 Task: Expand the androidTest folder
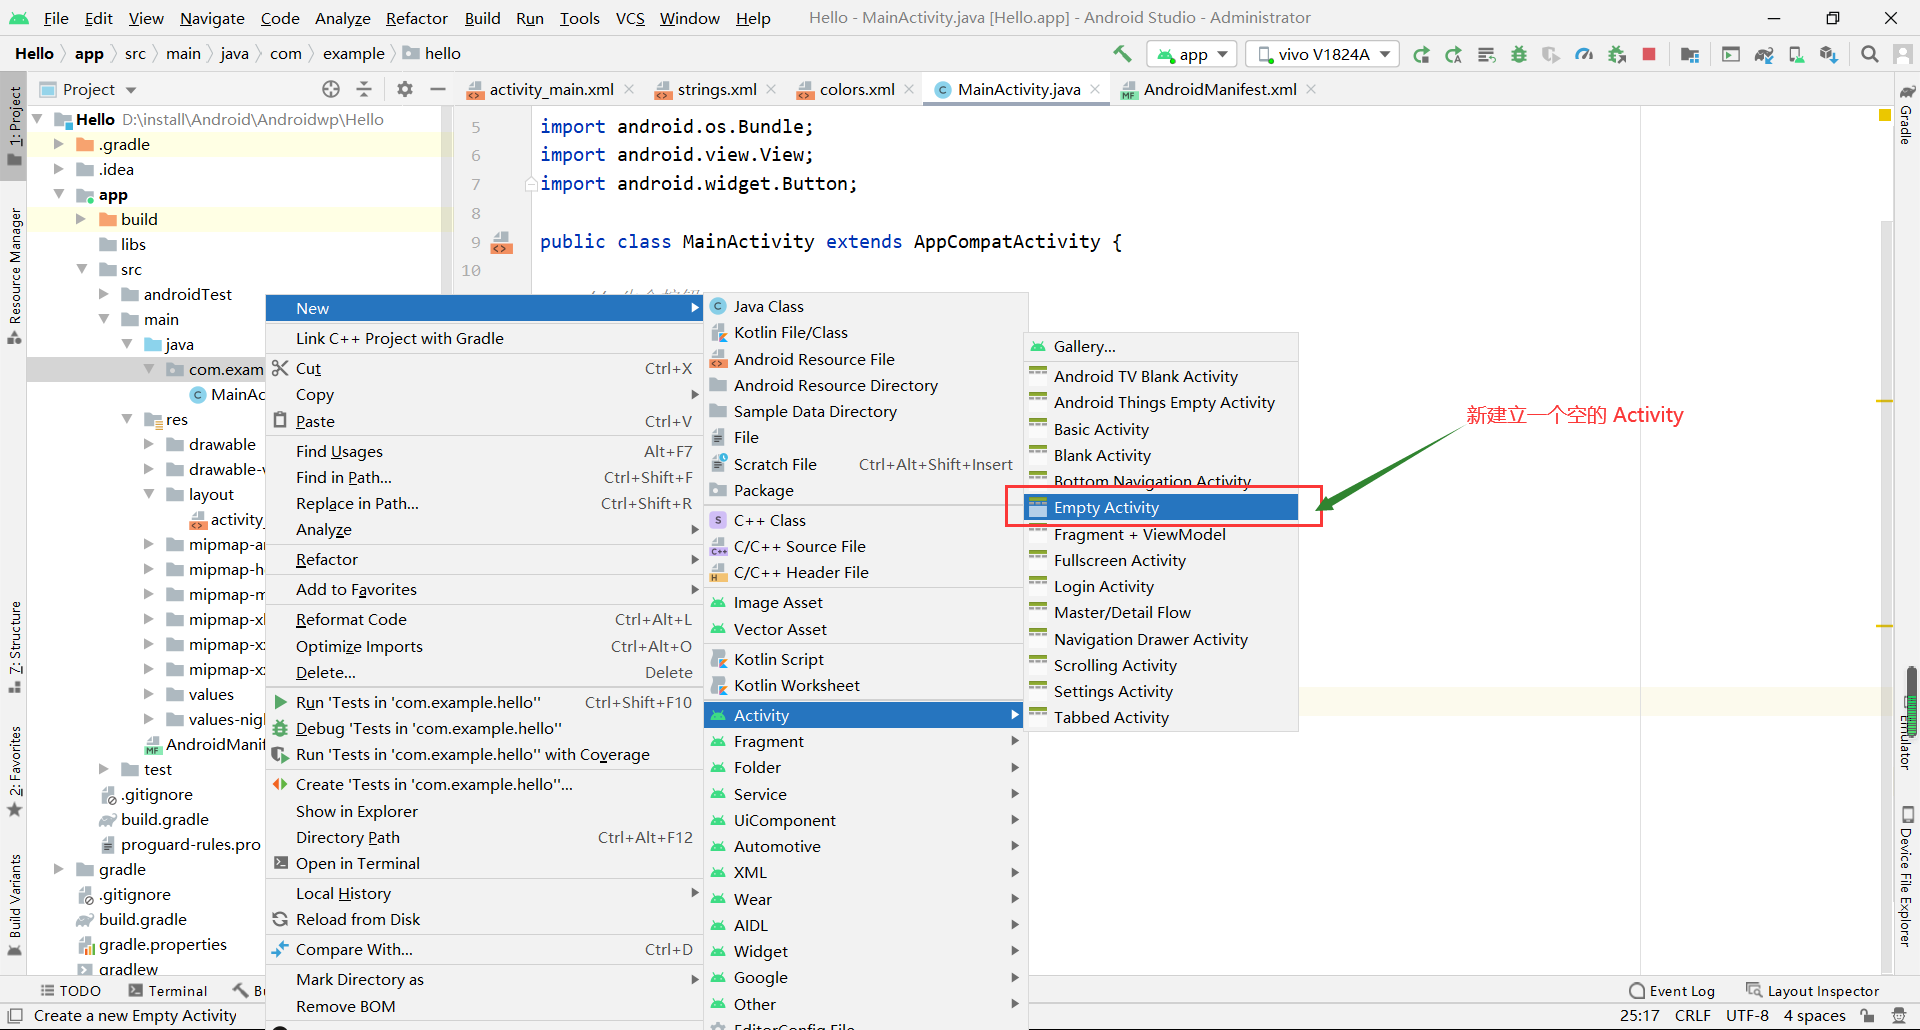(x=104, y=294)
